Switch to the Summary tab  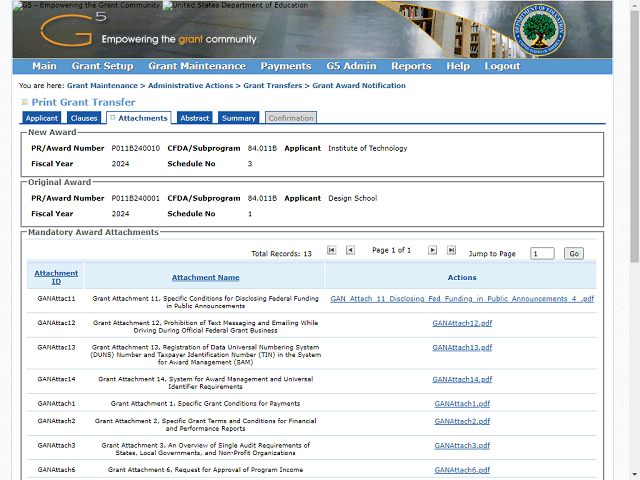(x=239, y=118)
